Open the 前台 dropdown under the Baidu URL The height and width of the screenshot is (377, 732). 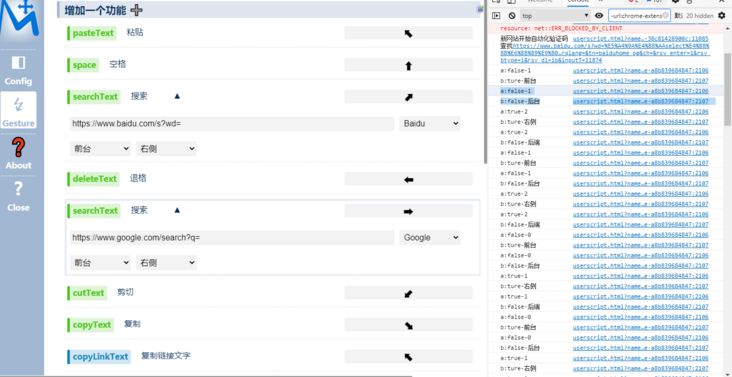pyautogui.click(x=100, y=149)
